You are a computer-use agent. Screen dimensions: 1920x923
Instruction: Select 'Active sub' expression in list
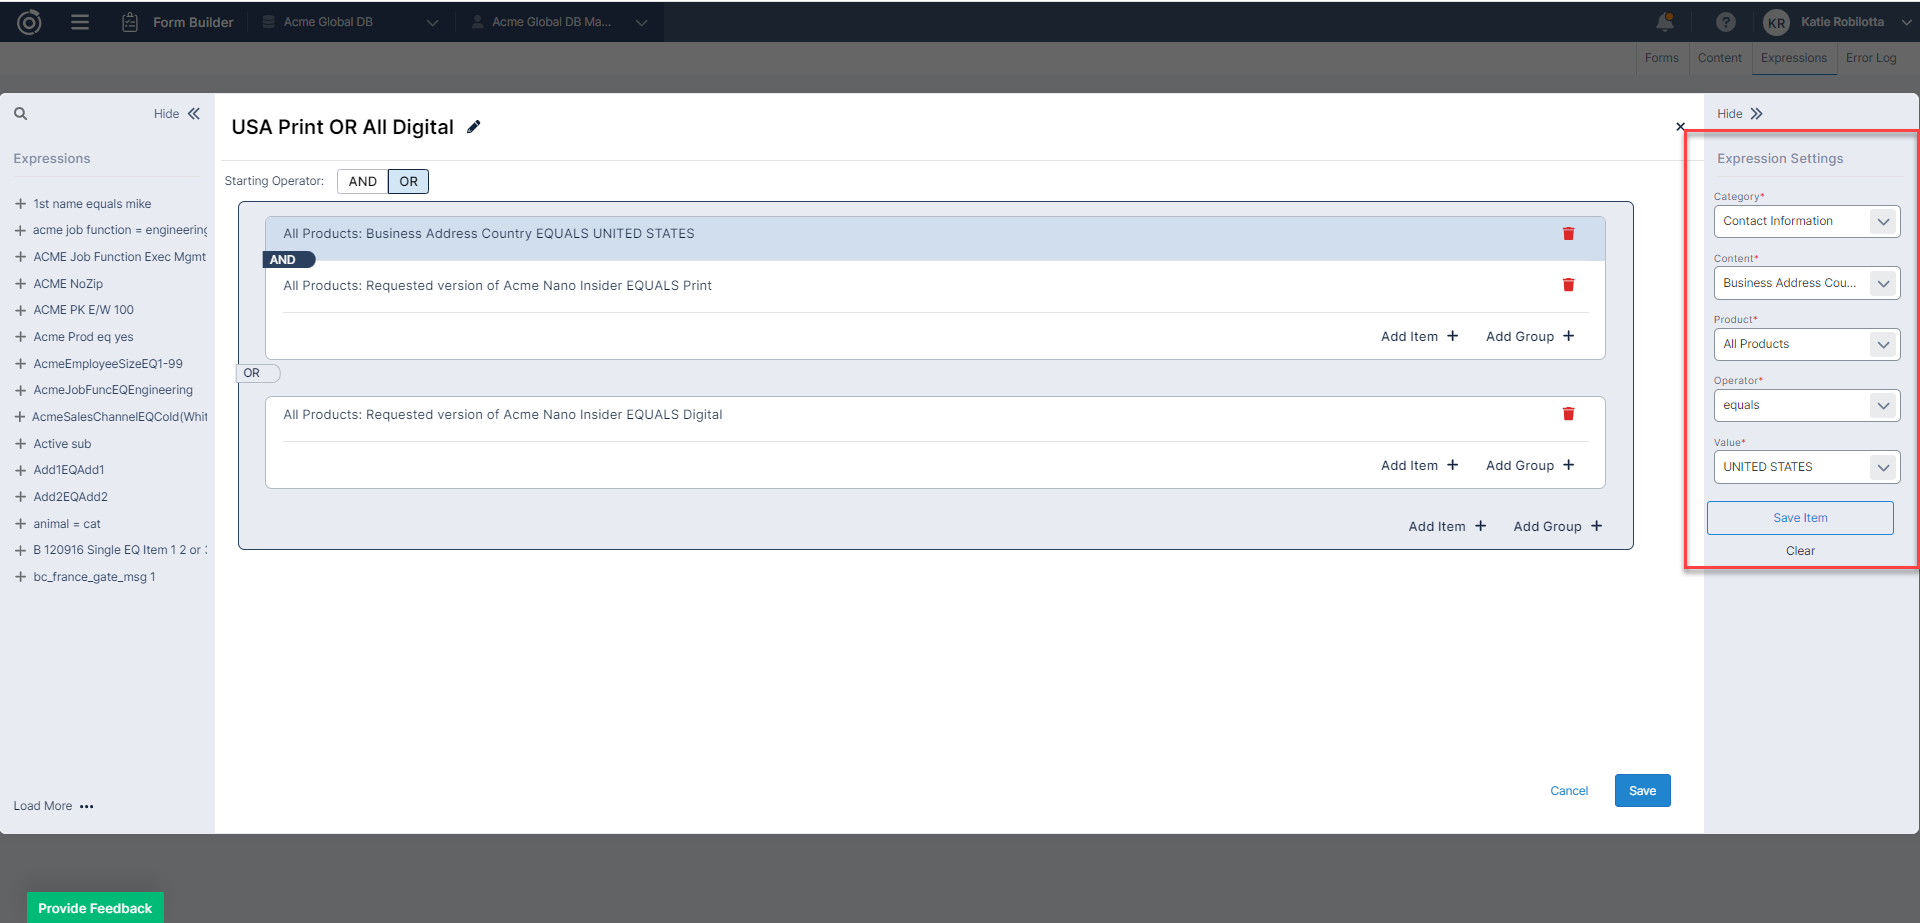[62, 444]
